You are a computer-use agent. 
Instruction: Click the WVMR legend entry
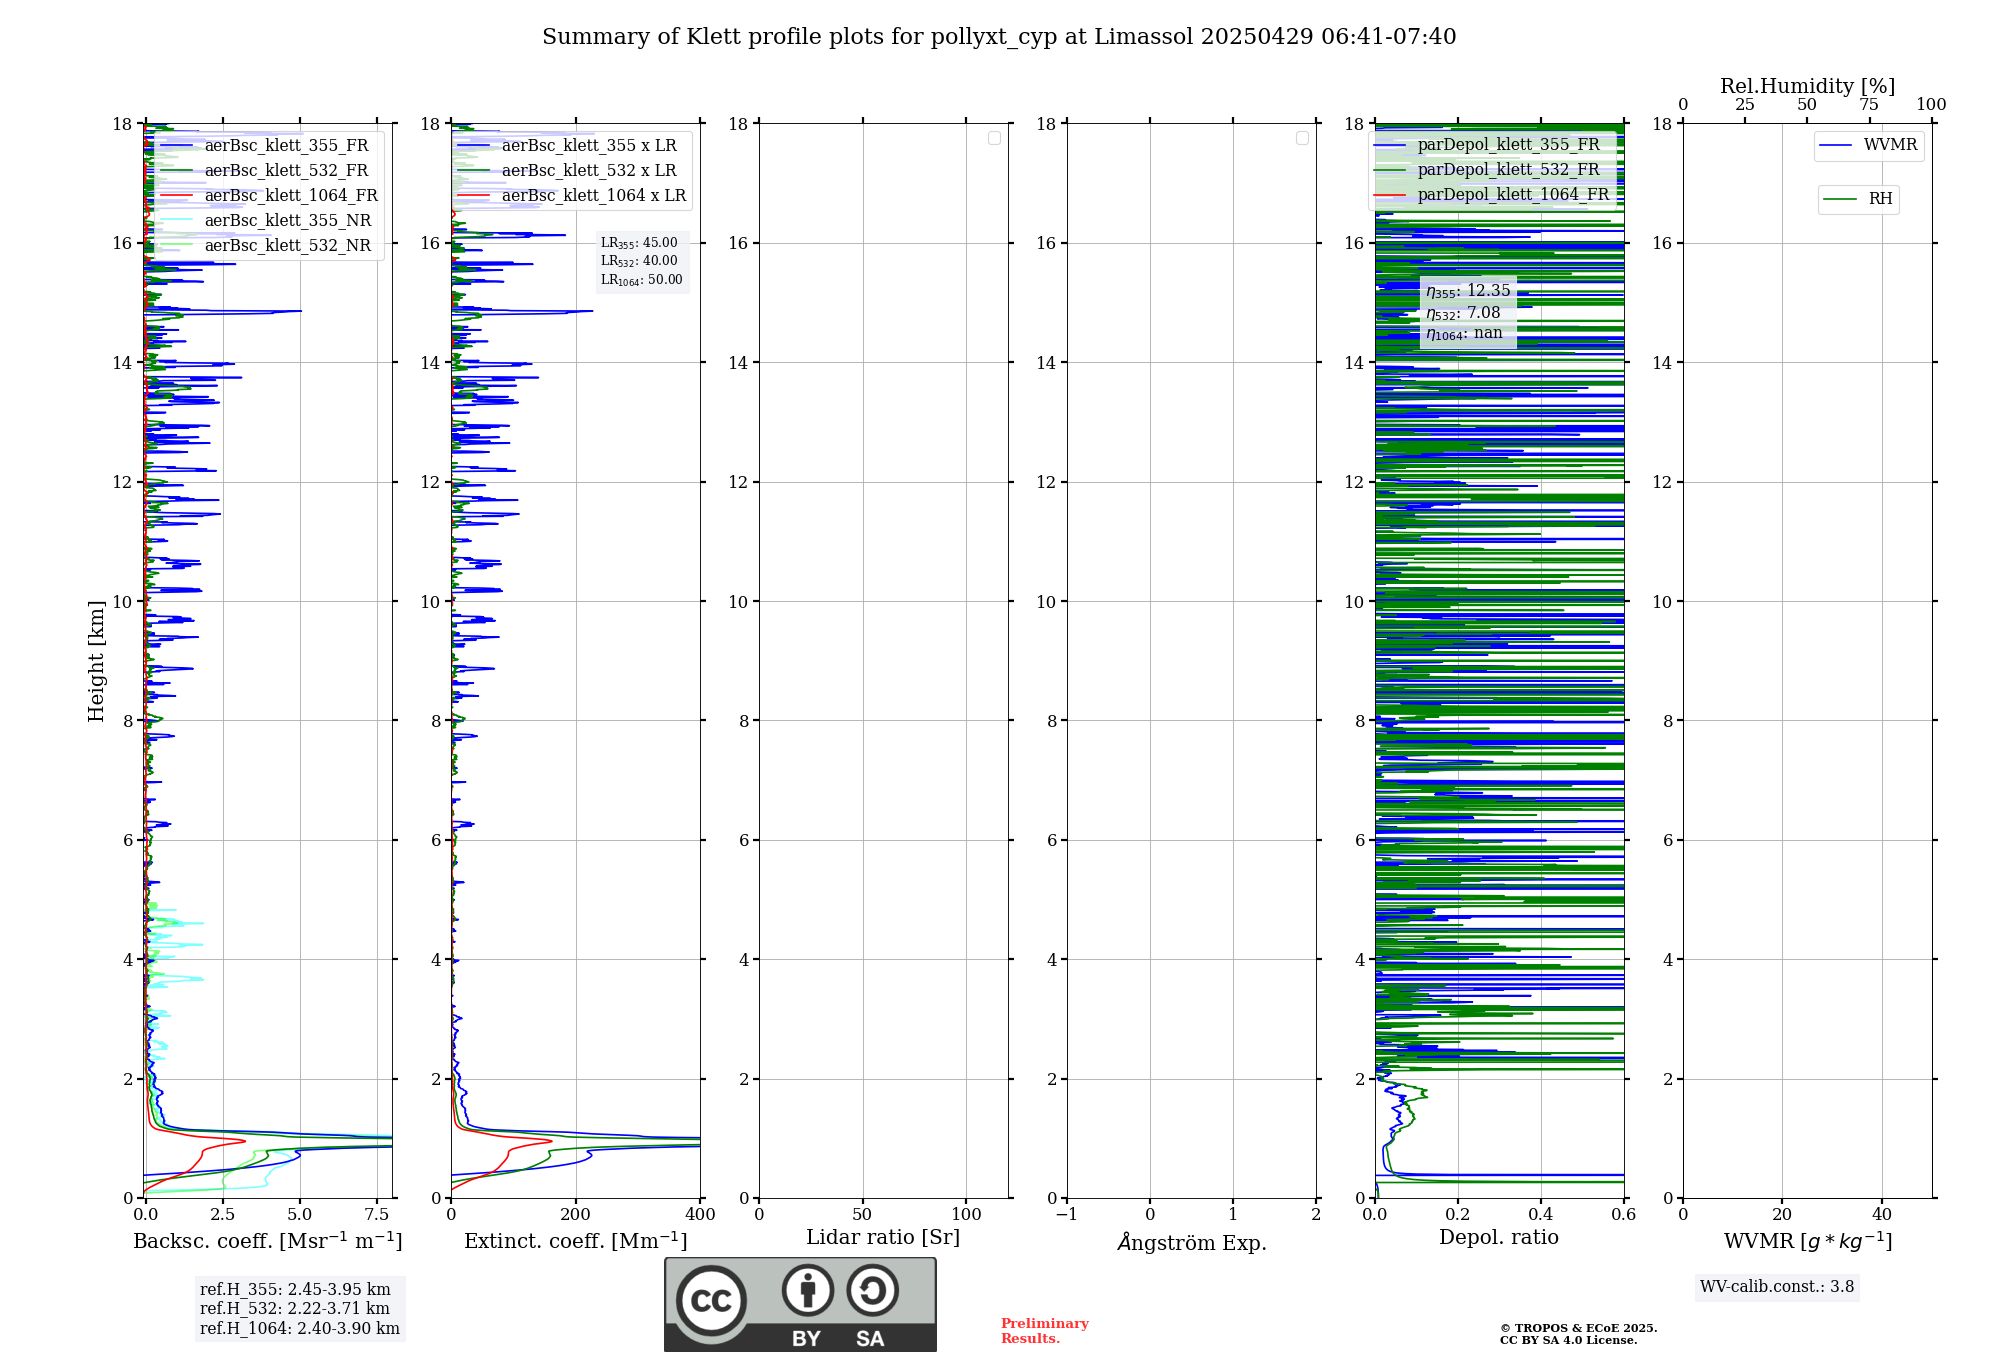tap(1868, 146)
